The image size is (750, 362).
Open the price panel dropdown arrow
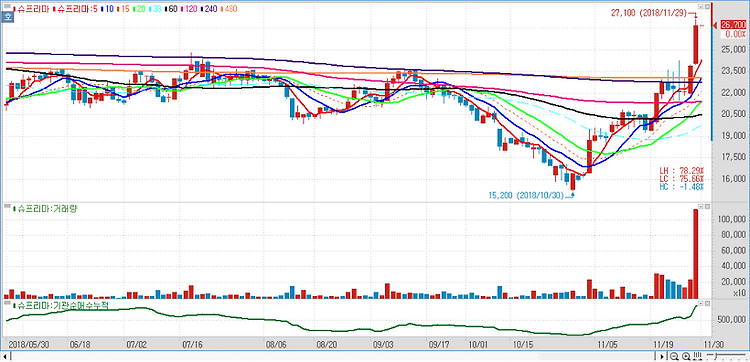pyautogui.click(x=700, y=7)
